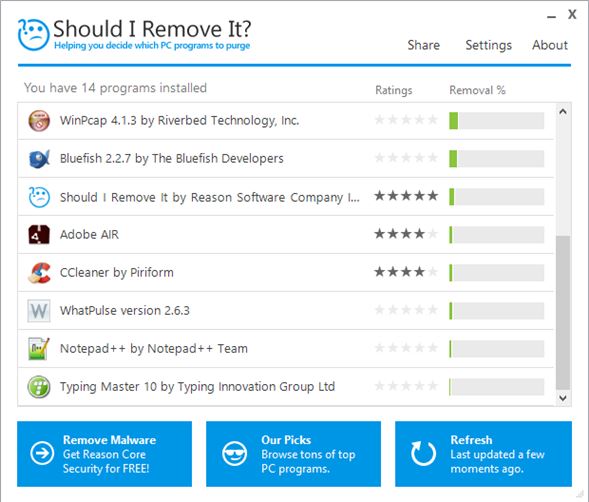Click the scroll down arrow of program list
Image resolution: width=589 pixels, height=502 pixels.
[x=563, y=398]
